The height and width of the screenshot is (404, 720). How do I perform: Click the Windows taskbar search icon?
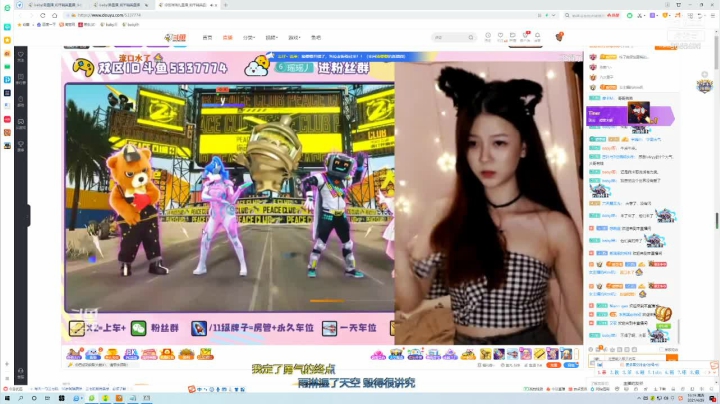[21, 398]
